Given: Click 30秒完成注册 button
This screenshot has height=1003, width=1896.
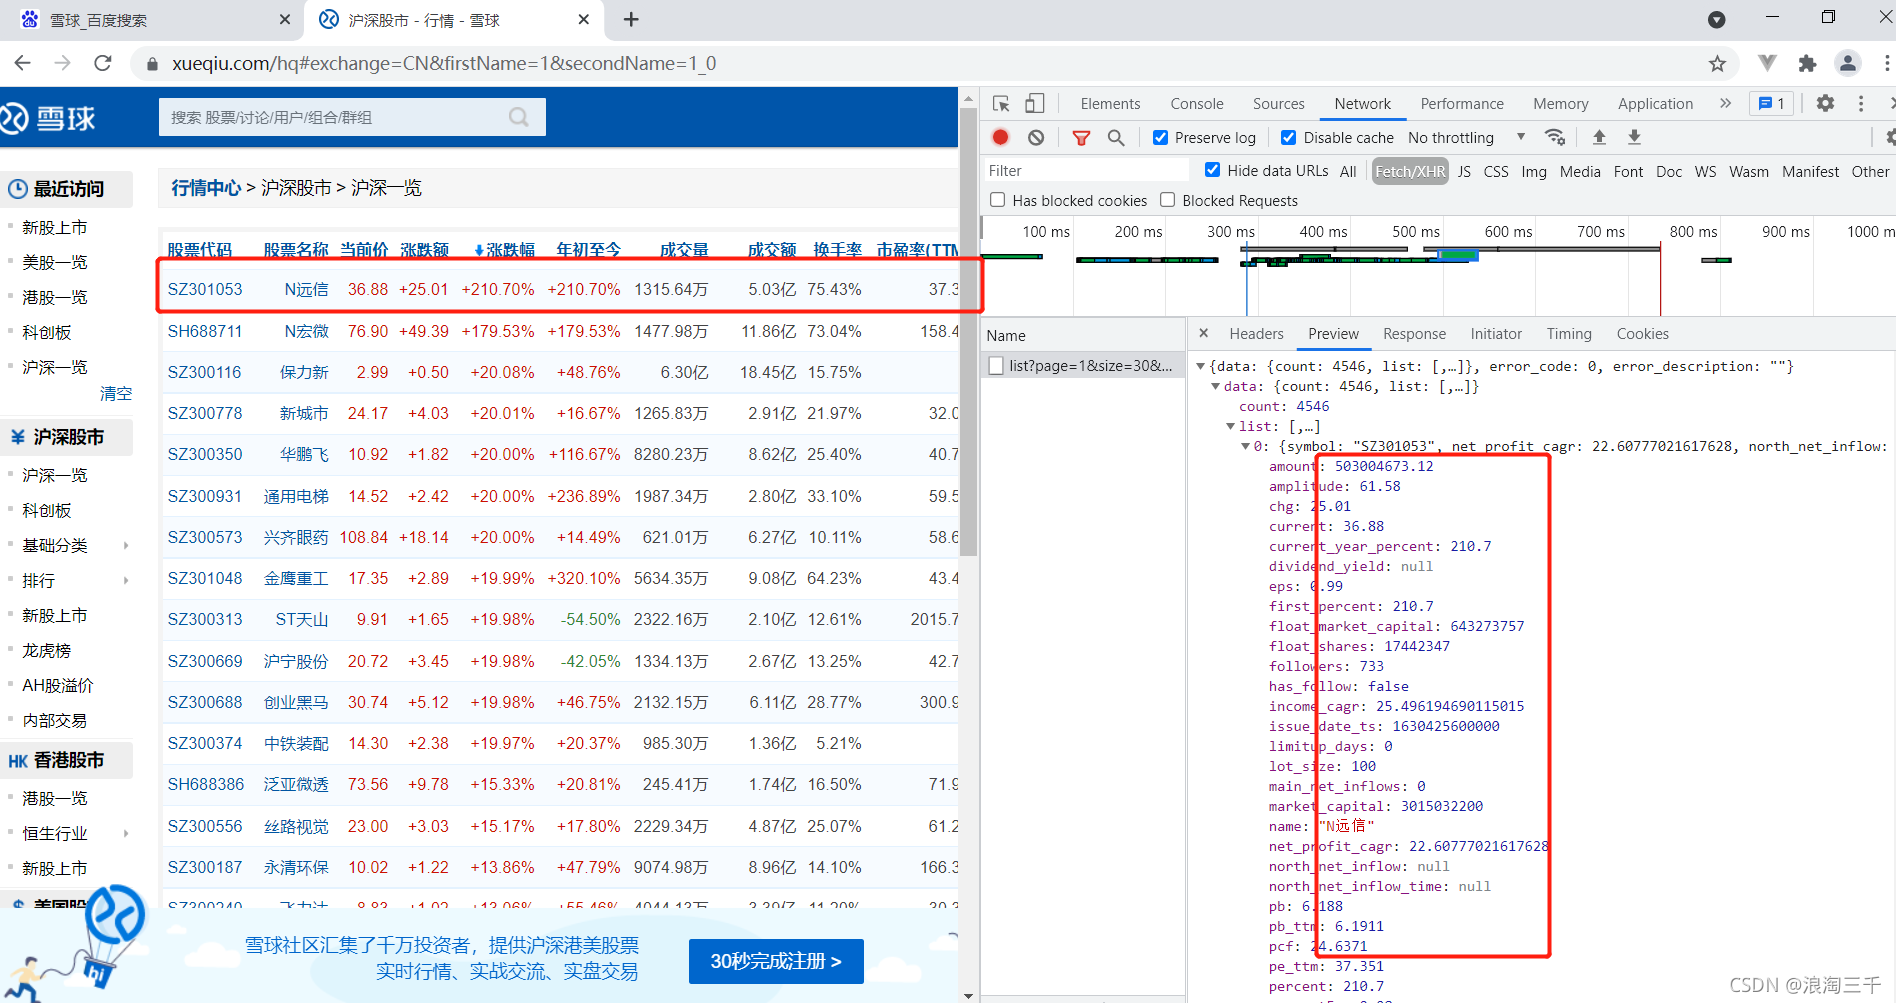Looking at the screenshot, I should coord(776,961).
